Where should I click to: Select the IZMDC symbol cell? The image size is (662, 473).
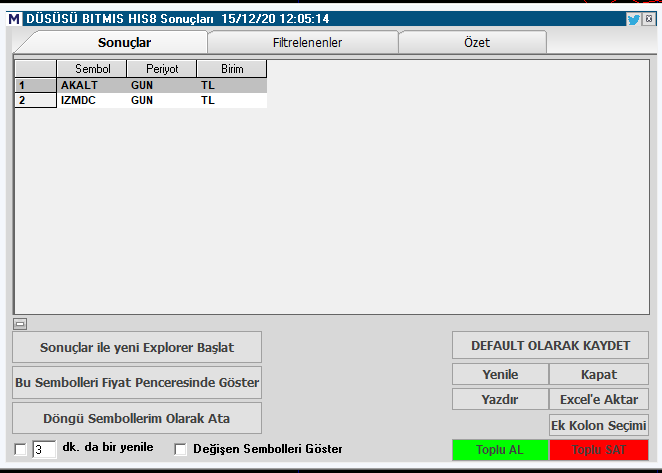click(x=92, y=101)
